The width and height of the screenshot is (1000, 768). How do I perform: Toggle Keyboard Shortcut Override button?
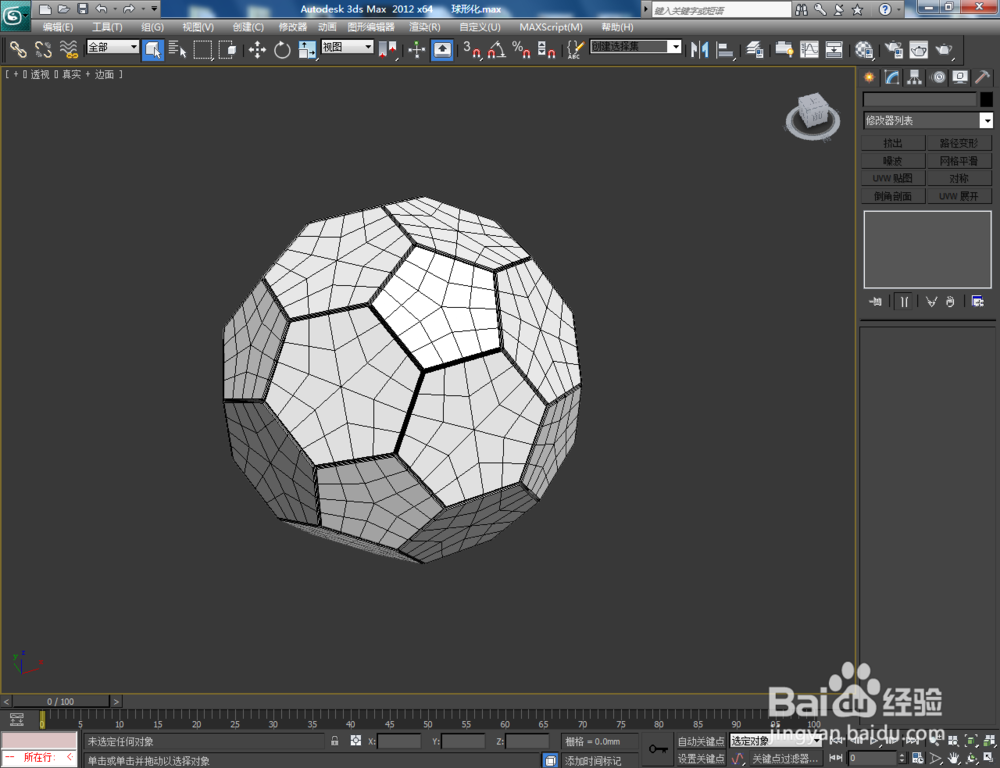[x=442, y=49]
